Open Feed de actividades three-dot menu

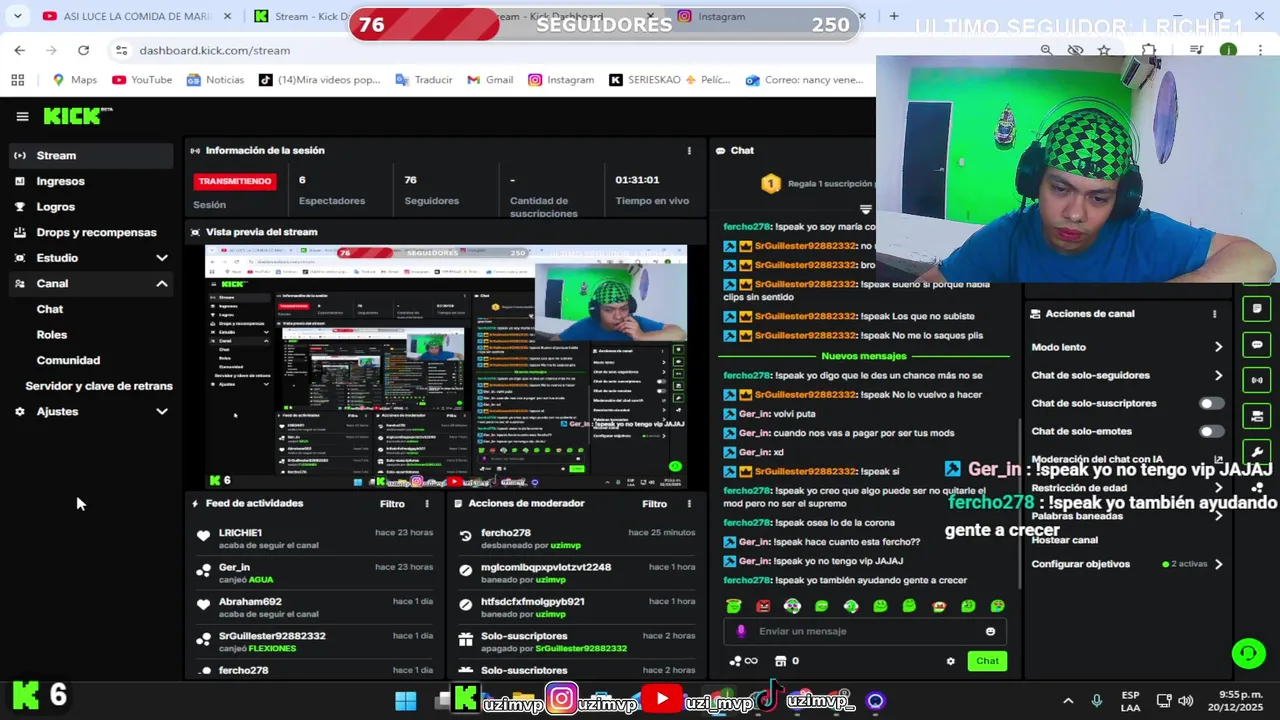point(427,504)
